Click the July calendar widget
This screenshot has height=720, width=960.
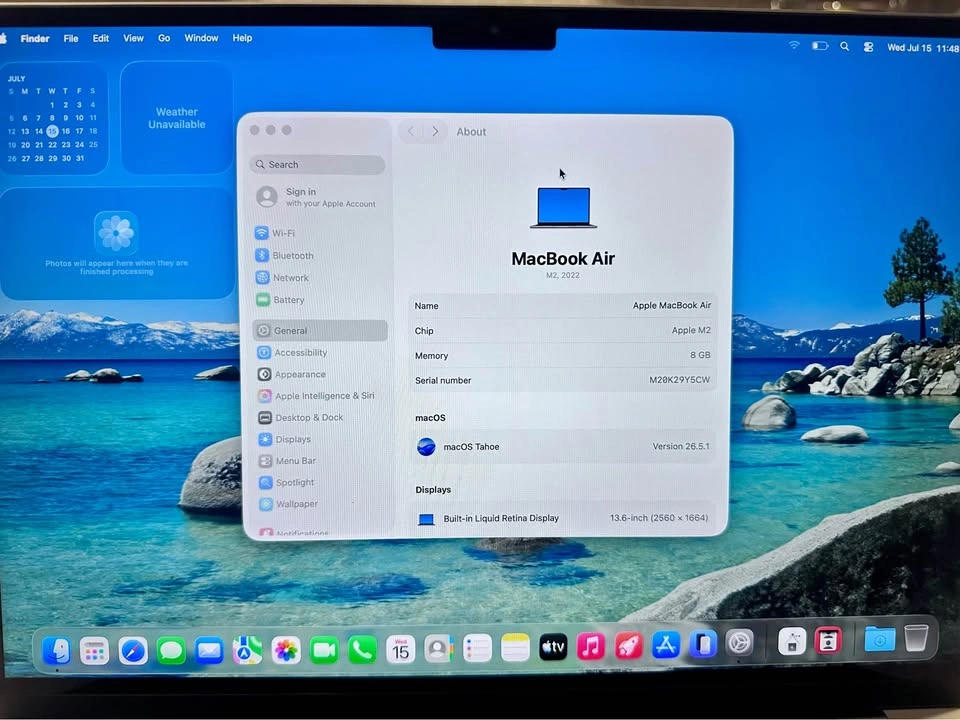click(x=53, y=119)
